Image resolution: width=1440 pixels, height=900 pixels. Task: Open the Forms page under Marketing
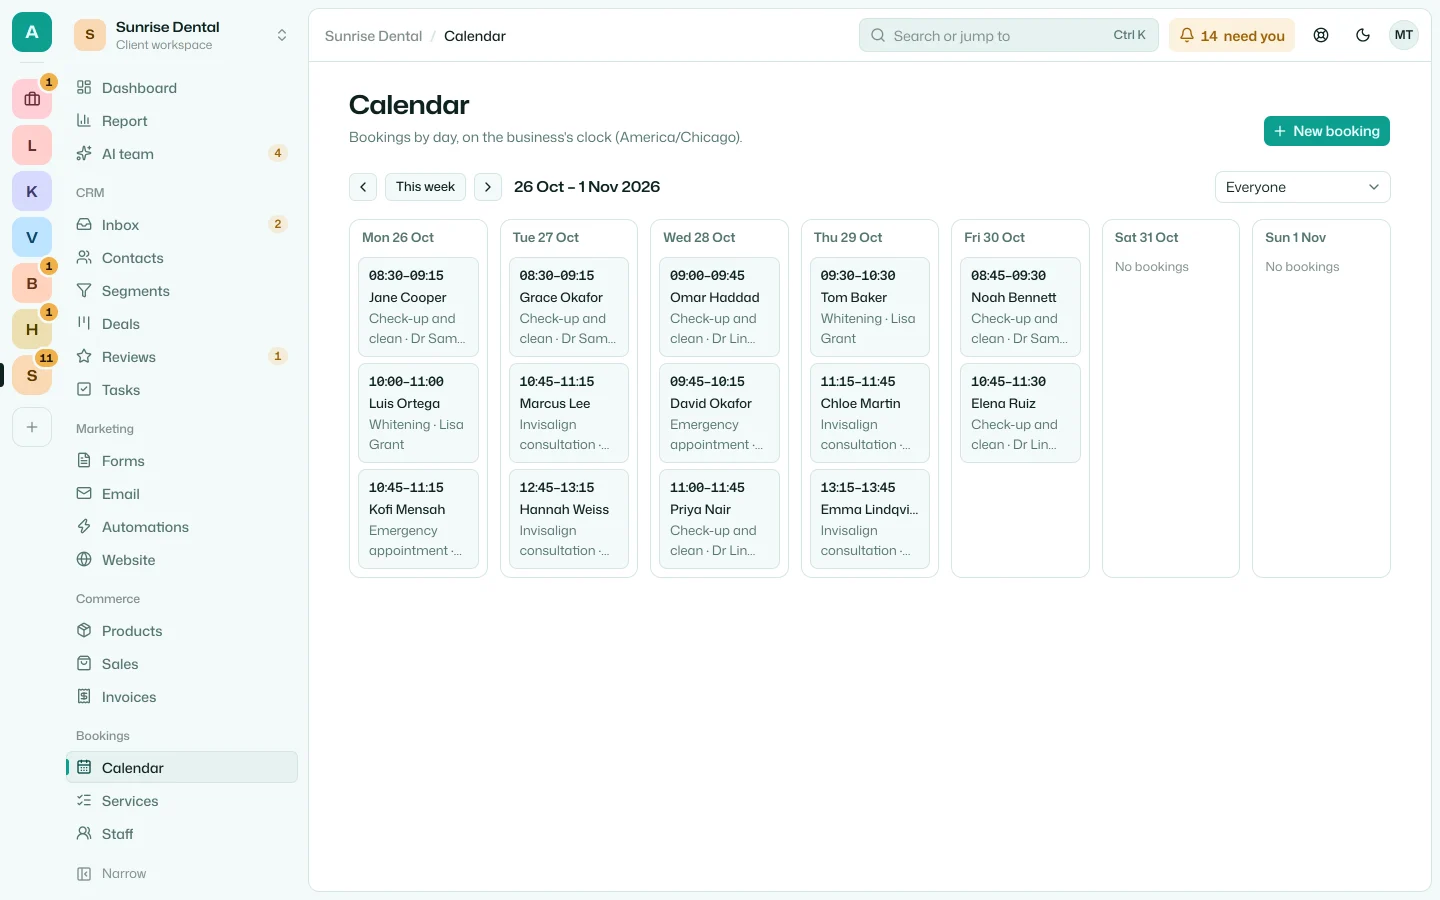pos(182,461)
